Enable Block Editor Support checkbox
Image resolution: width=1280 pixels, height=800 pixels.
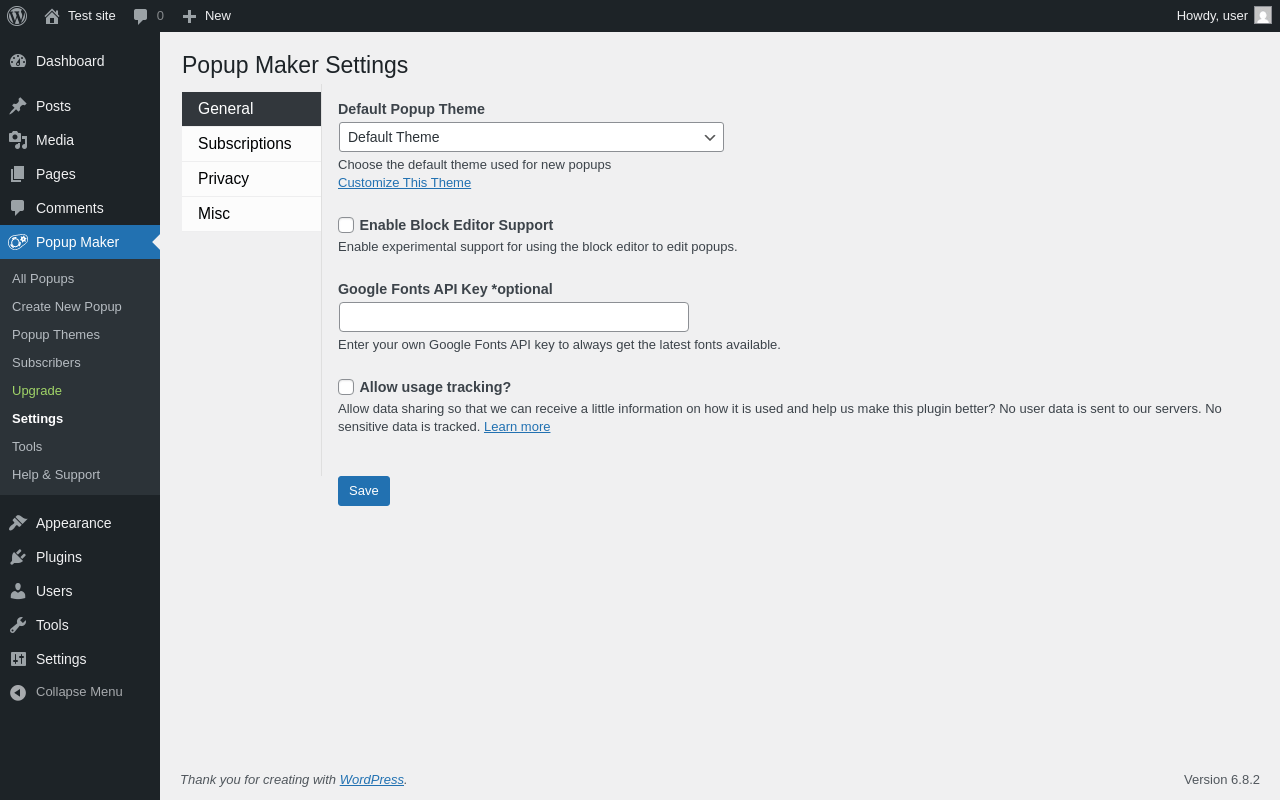[346, 225]
